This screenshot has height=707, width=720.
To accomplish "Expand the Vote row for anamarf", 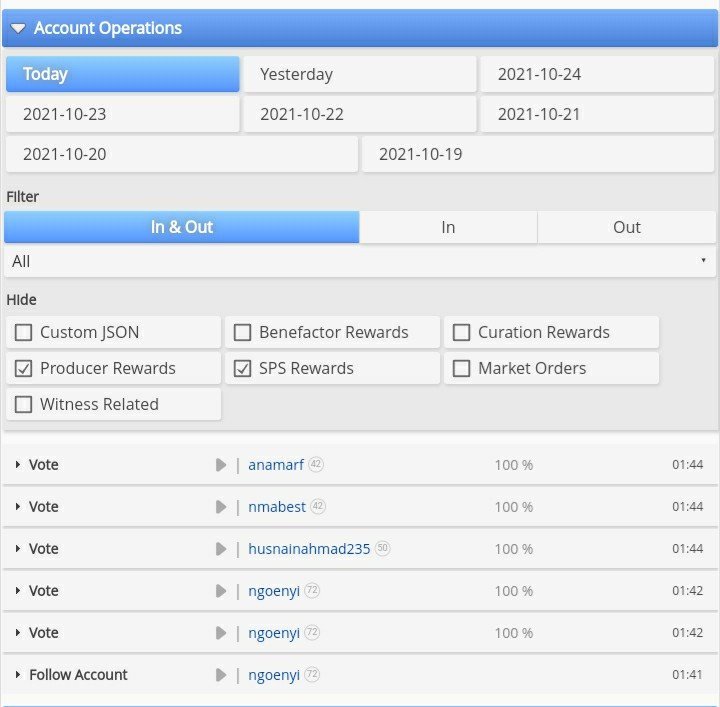I will point(17,465).
